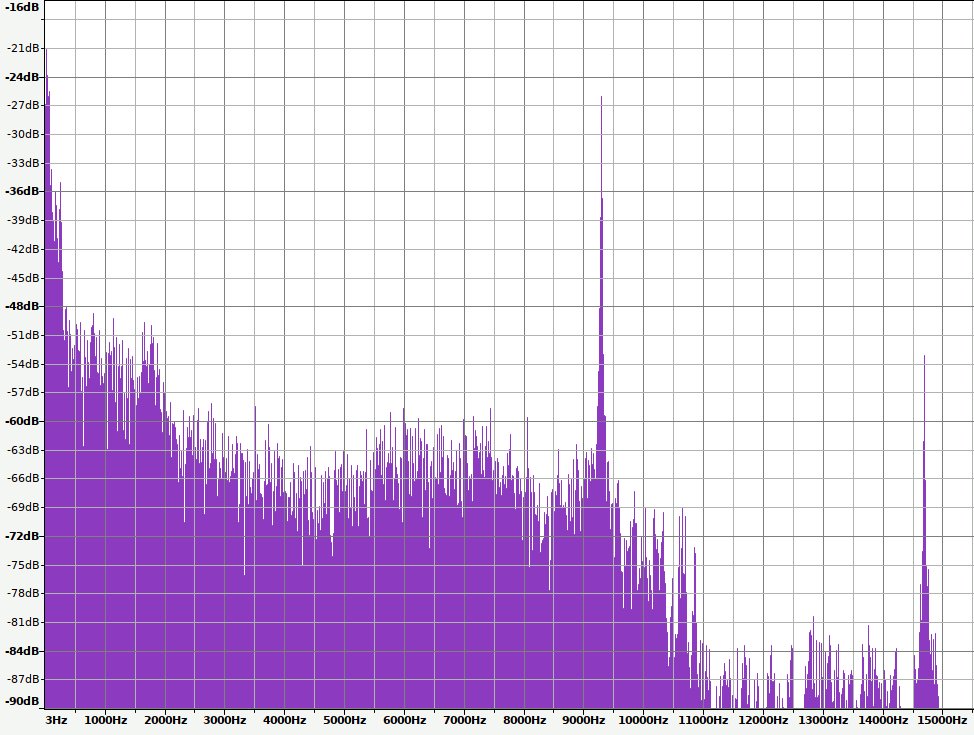Select the -90dB label at the bottom

coord(22,701)
